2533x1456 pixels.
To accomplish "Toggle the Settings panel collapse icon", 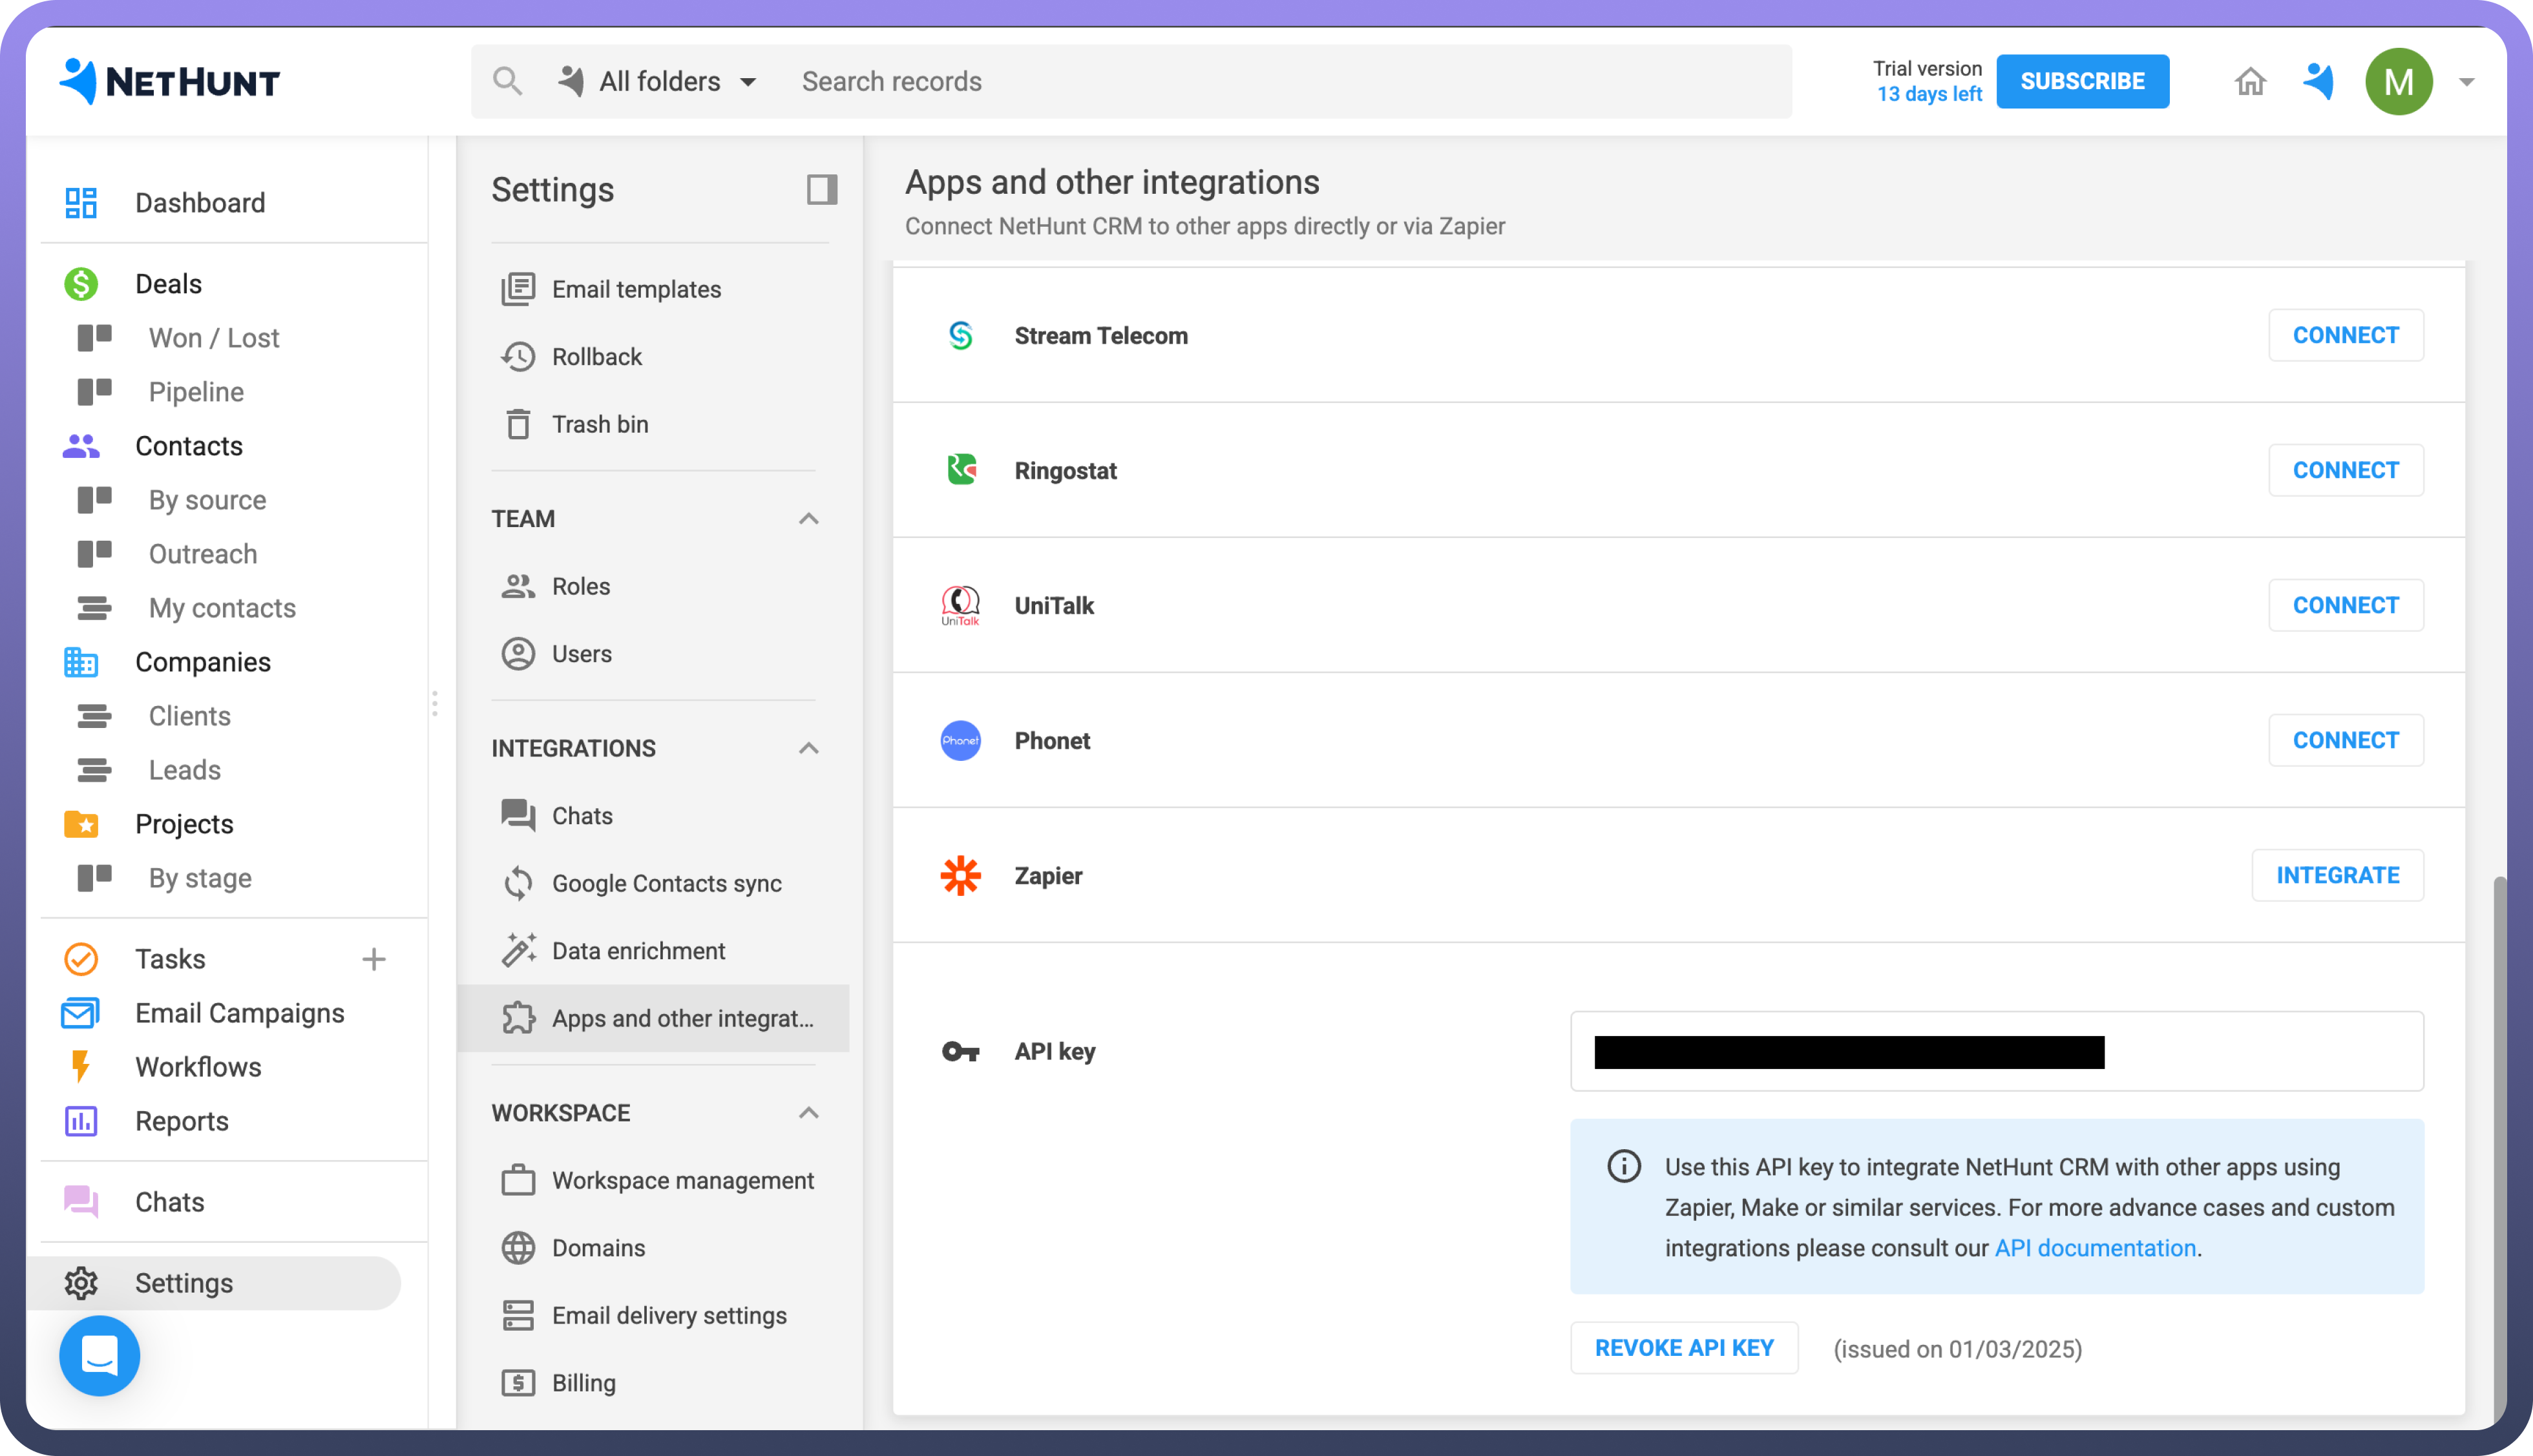I will coord(821,189).
